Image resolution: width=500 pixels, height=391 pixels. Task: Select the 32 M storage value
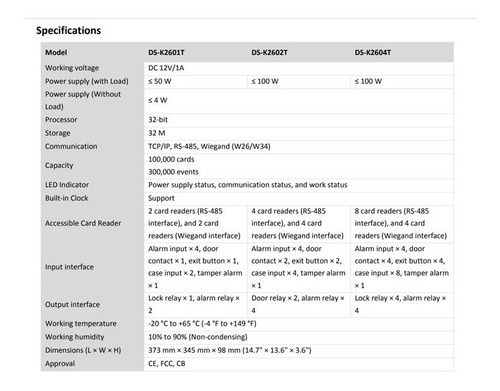click(157, 133)
